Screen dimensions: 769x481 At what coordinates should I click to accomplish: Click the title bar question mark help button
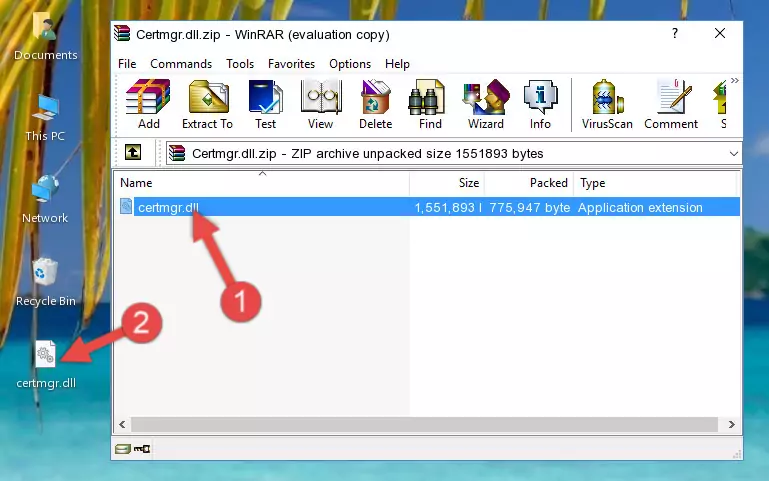tap(675, 33)
